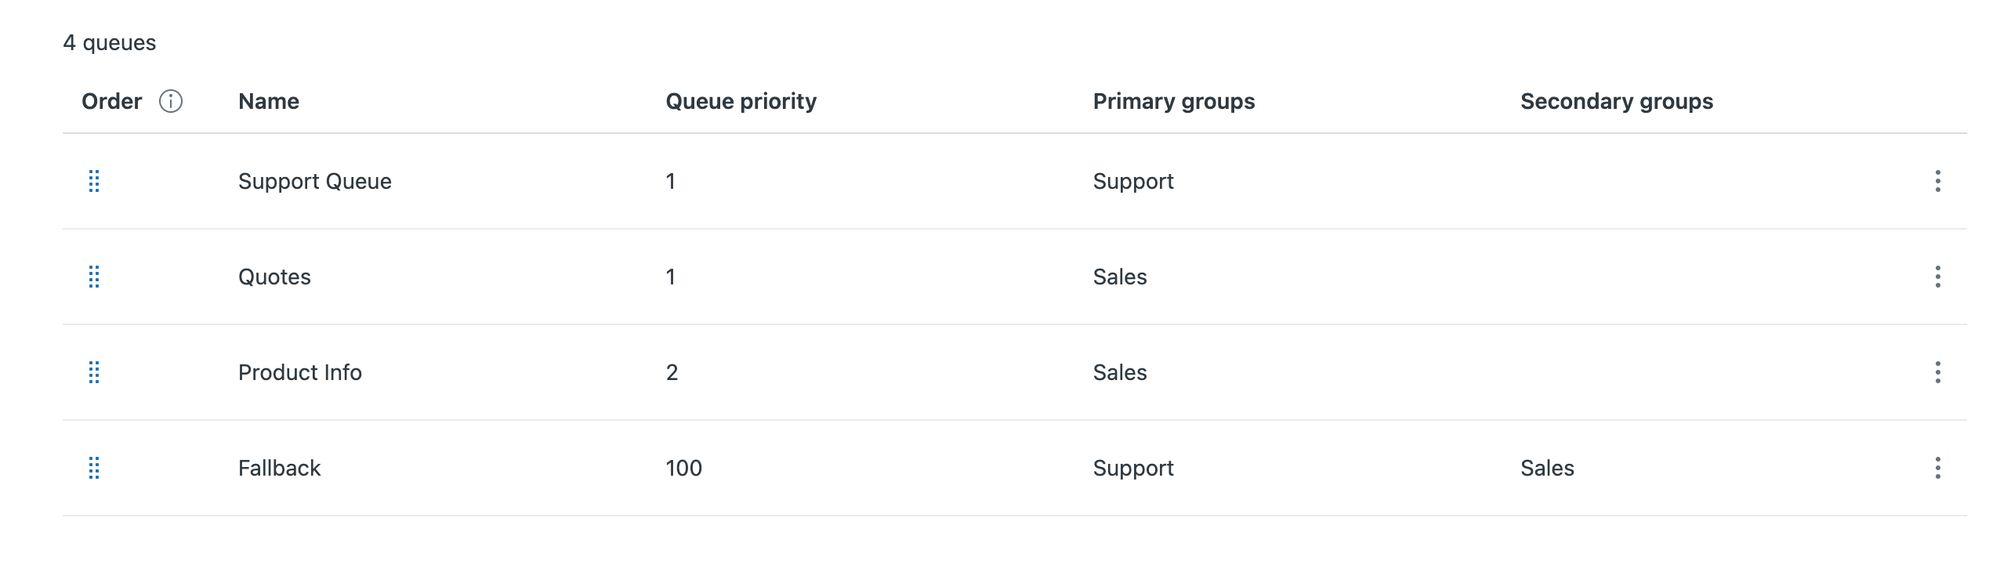Open options menu for Fallback queue
The height and width of the screenshot is (572, 2000).
point(1937,468)
